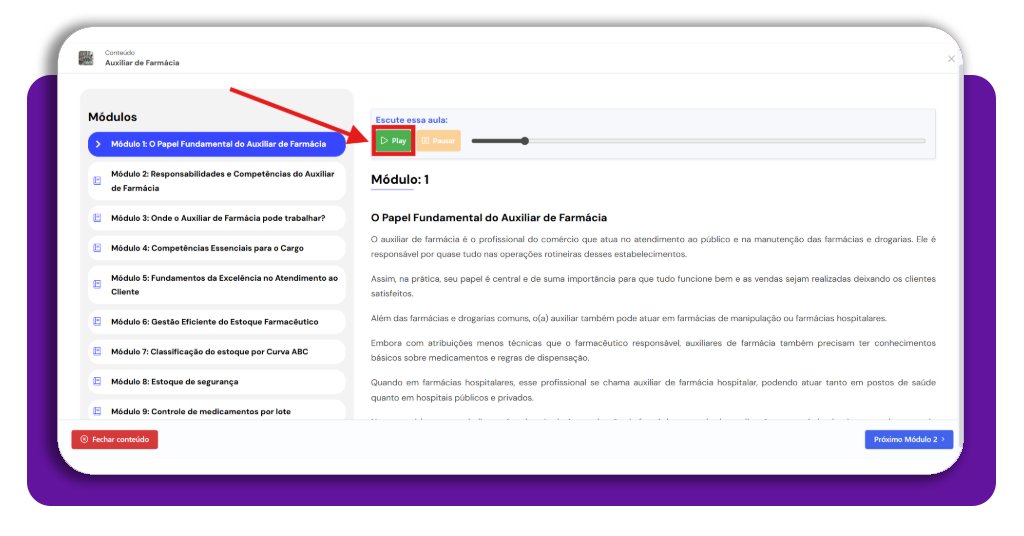The width and height of the screenshot is (1024, 536).
Task: Click the 'Conteúdo' label in the header
Action: [120, 53]
